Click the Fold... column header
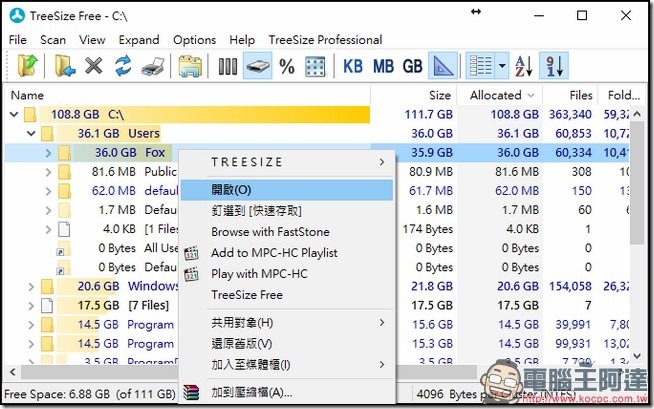654x409 pixels. [x=624, y=95]
